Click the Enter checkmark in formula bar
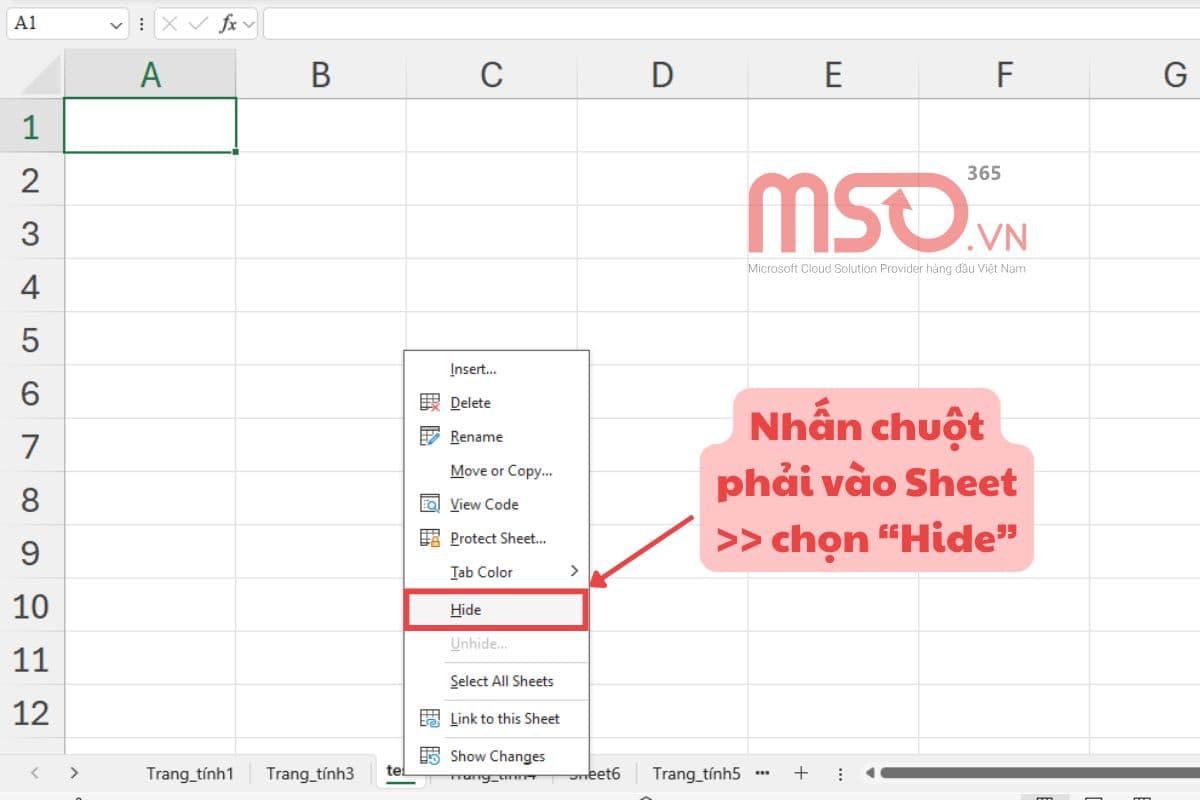Screen dimensions: 1200x800 pyautogui.click(x=199, y=23)
